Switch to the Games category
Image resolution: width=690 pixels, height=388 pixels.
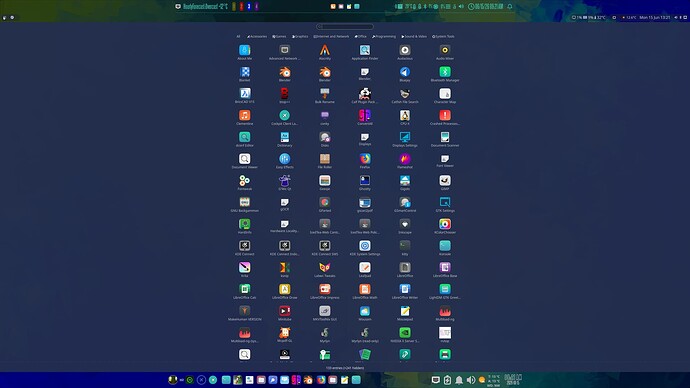279,37
